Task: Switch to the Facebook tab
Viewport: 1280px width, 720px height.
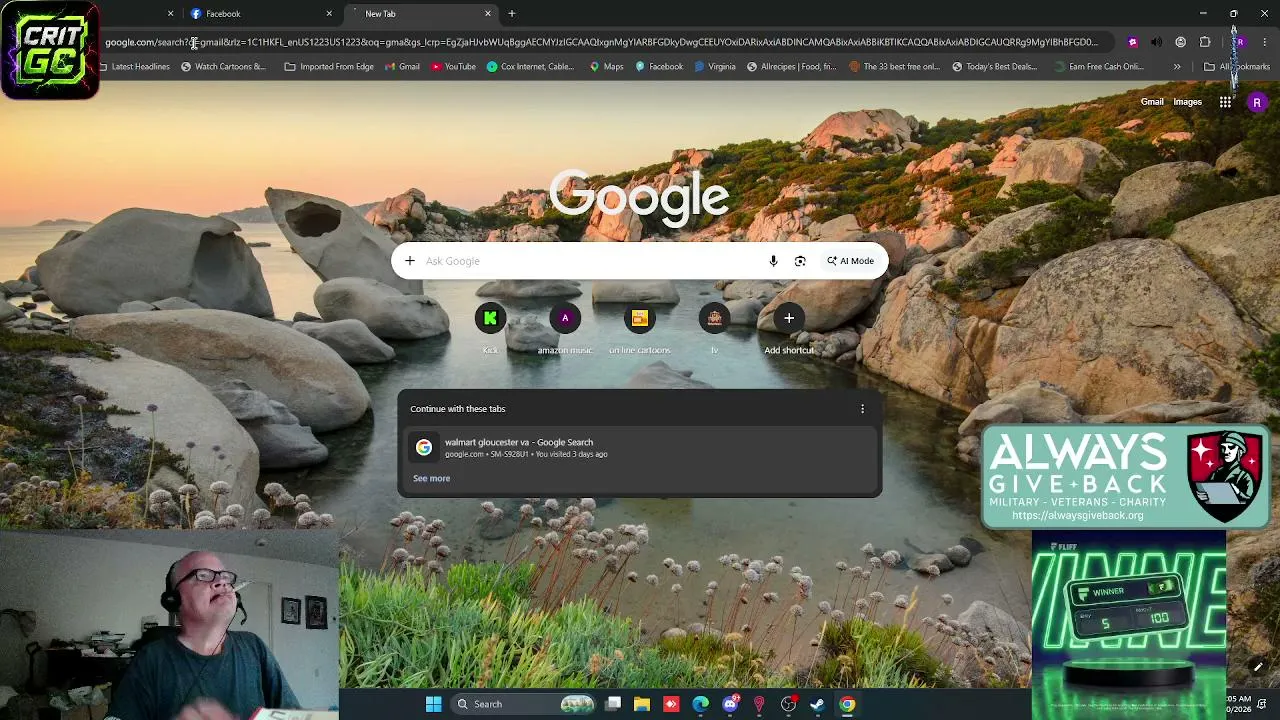Action: click(260, 14)
